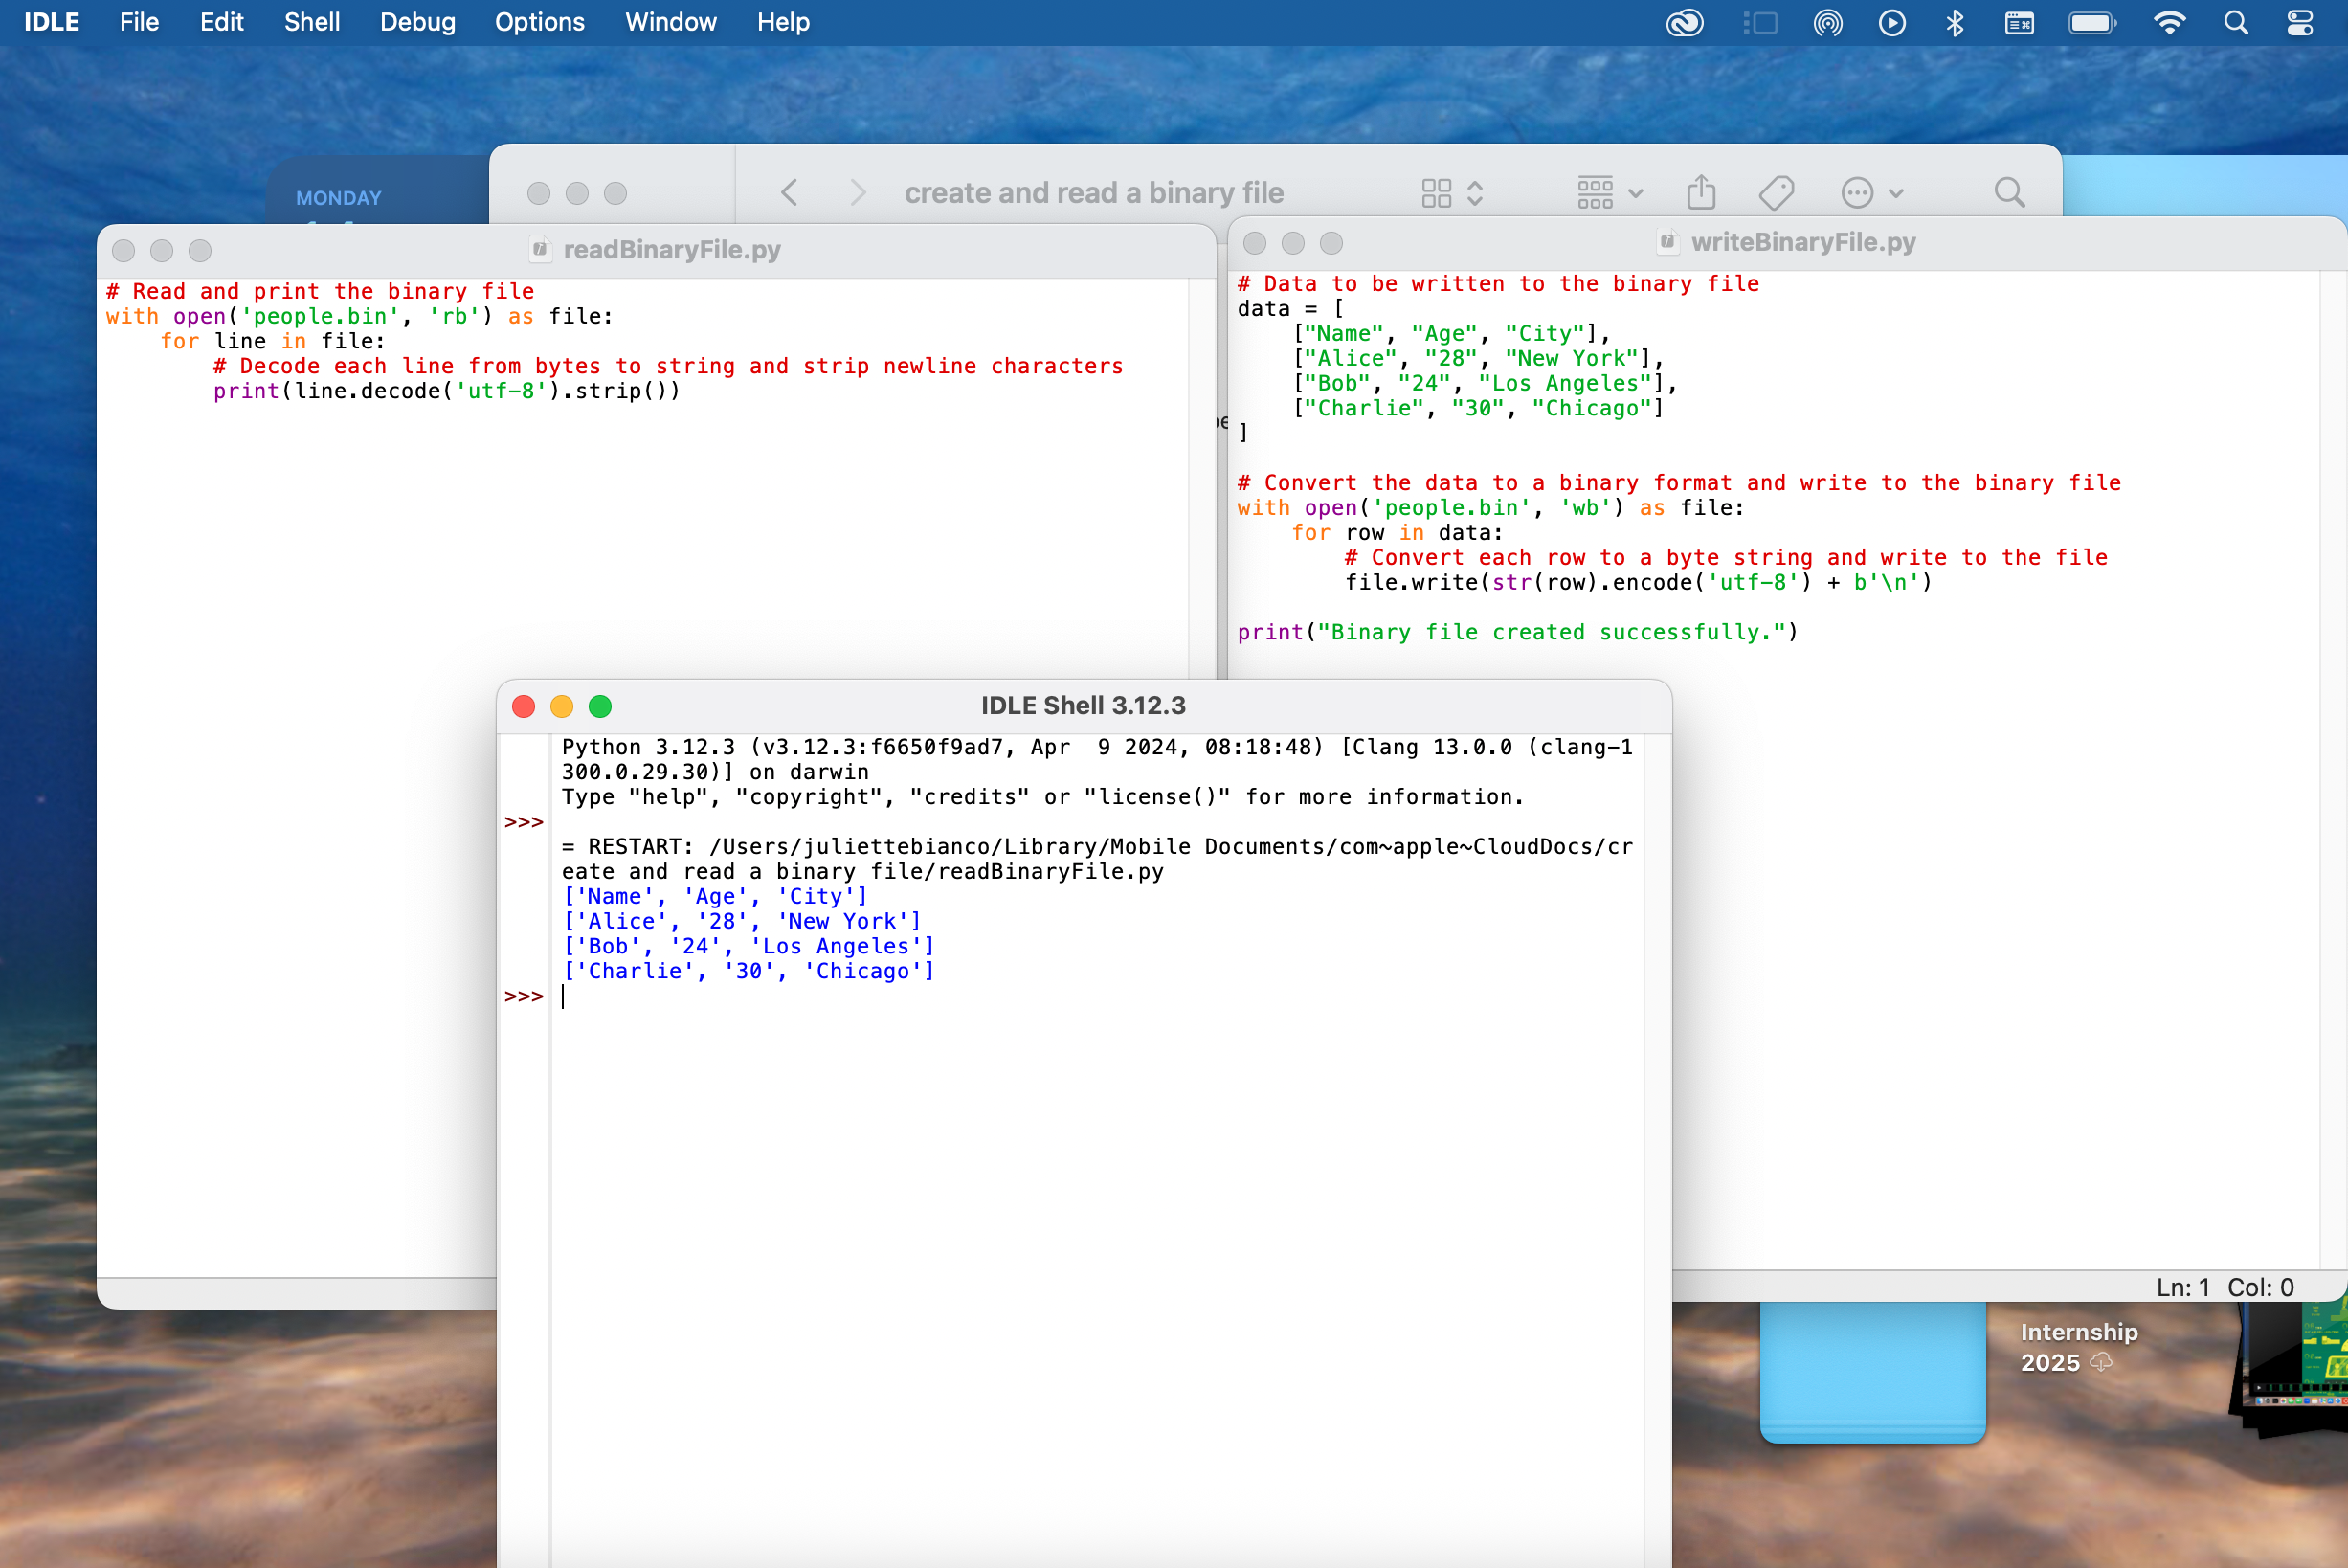2348x1568 pixels.
Task: Open the Debug menu
Action: click(417, 22)
